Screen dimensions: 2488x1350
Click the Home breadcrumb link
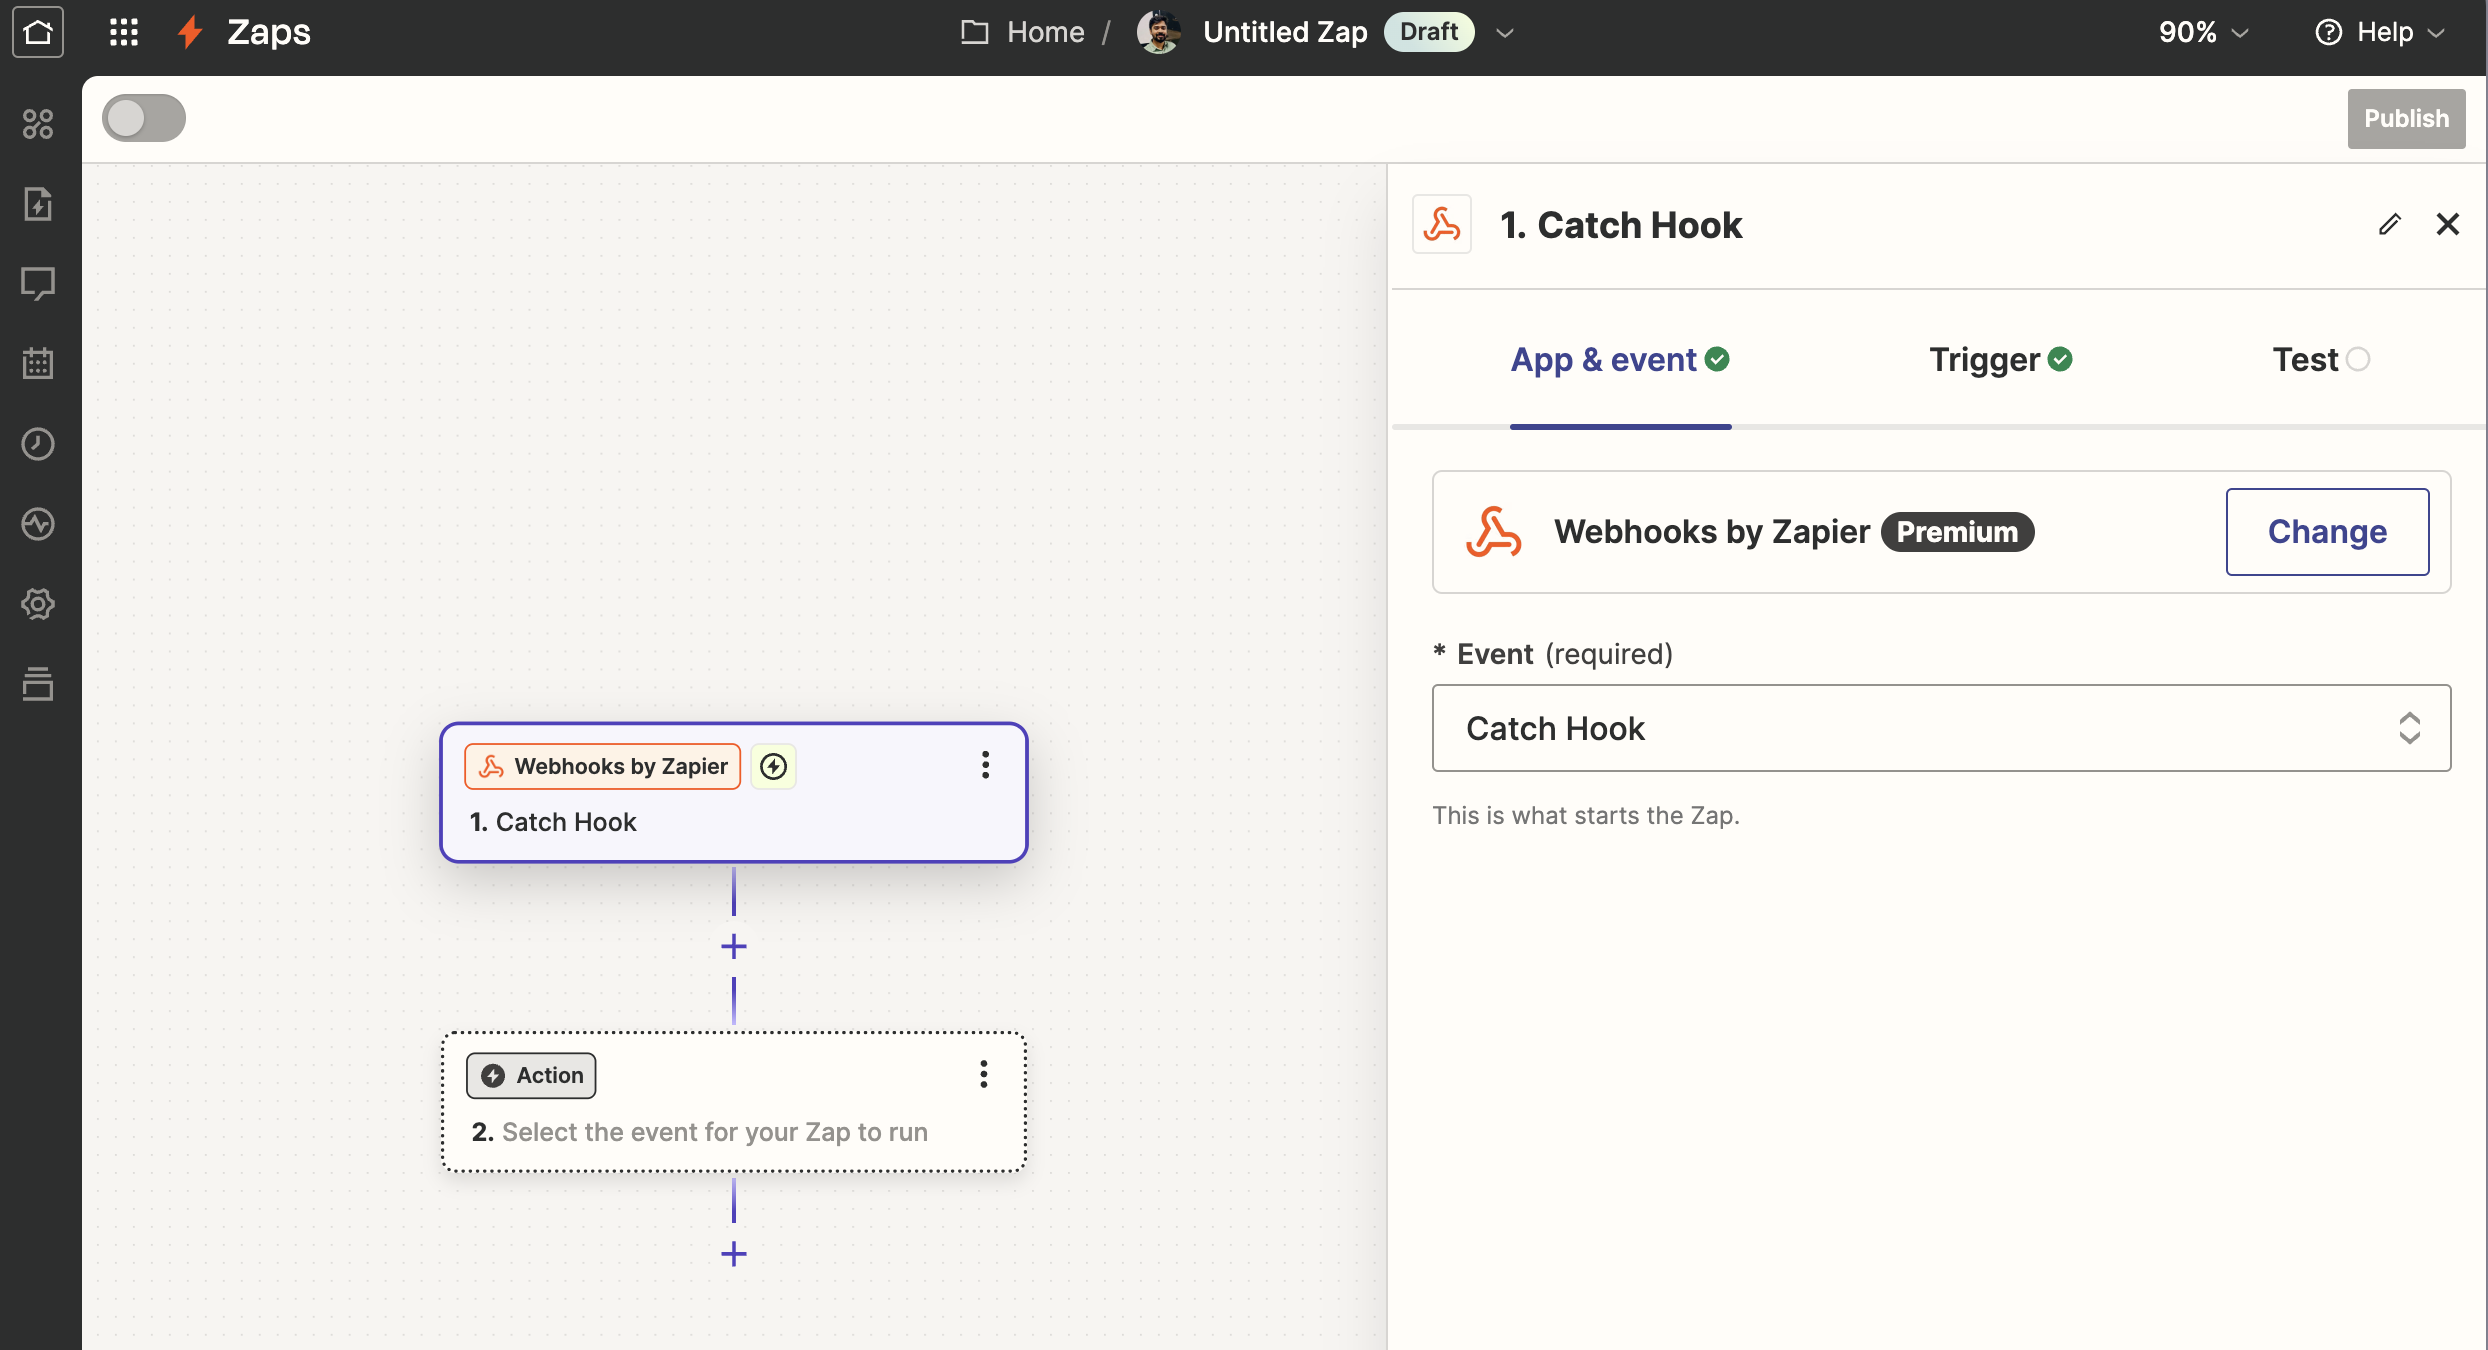tap(1045, 32)
